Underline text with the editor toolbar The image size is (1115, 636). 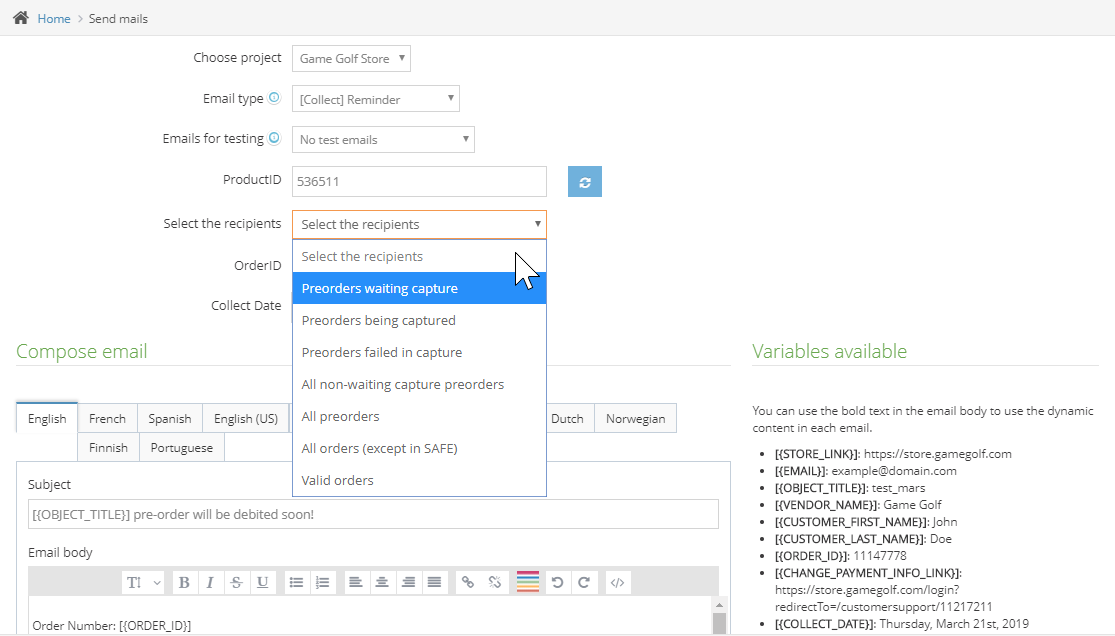point(263,582)
